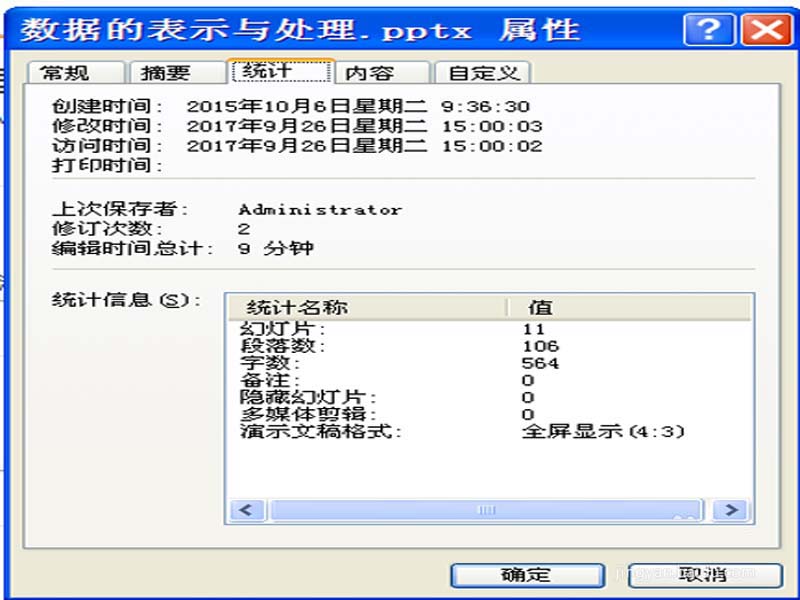Click the 修改时间 date value

tap(364, 126)
